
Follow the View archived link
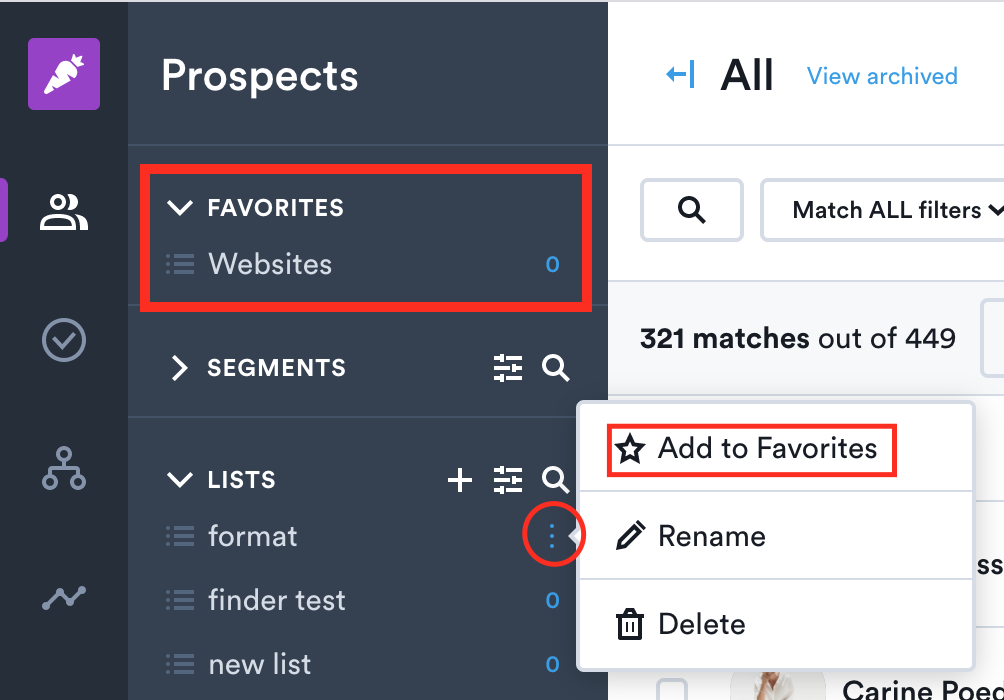882,76
